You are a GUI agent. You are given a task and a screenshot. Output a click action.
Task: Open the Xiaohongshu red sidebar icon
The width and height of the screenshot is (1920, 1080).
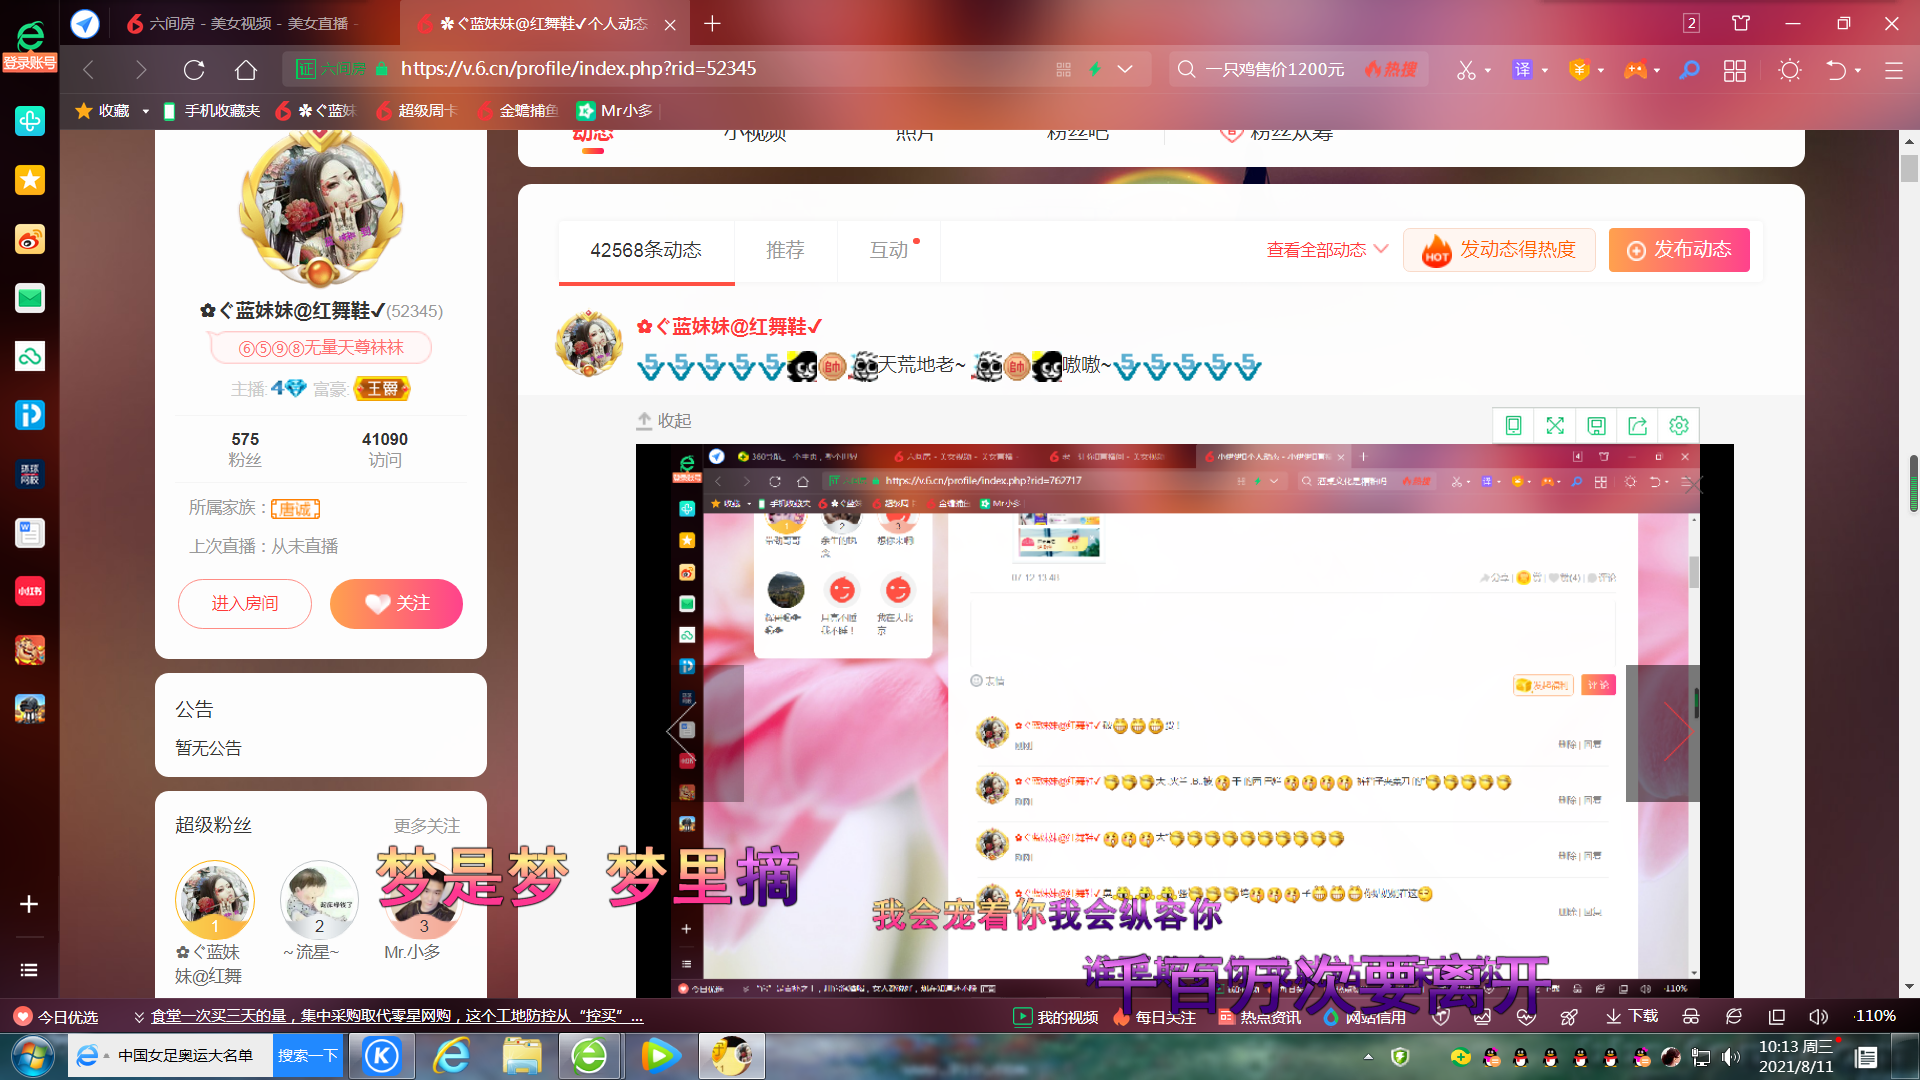point(30,591)
